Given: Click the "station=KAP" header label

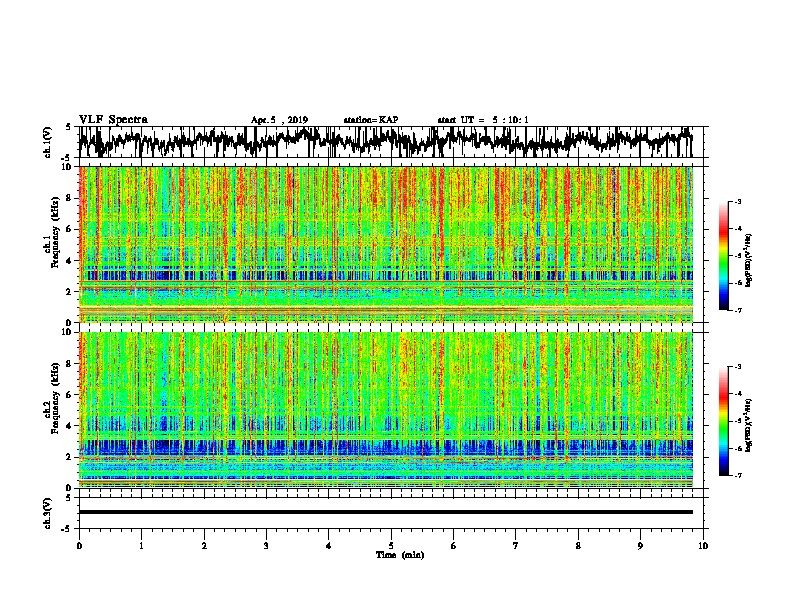Looking at the screenshot, I should click(x=371, y=120).
